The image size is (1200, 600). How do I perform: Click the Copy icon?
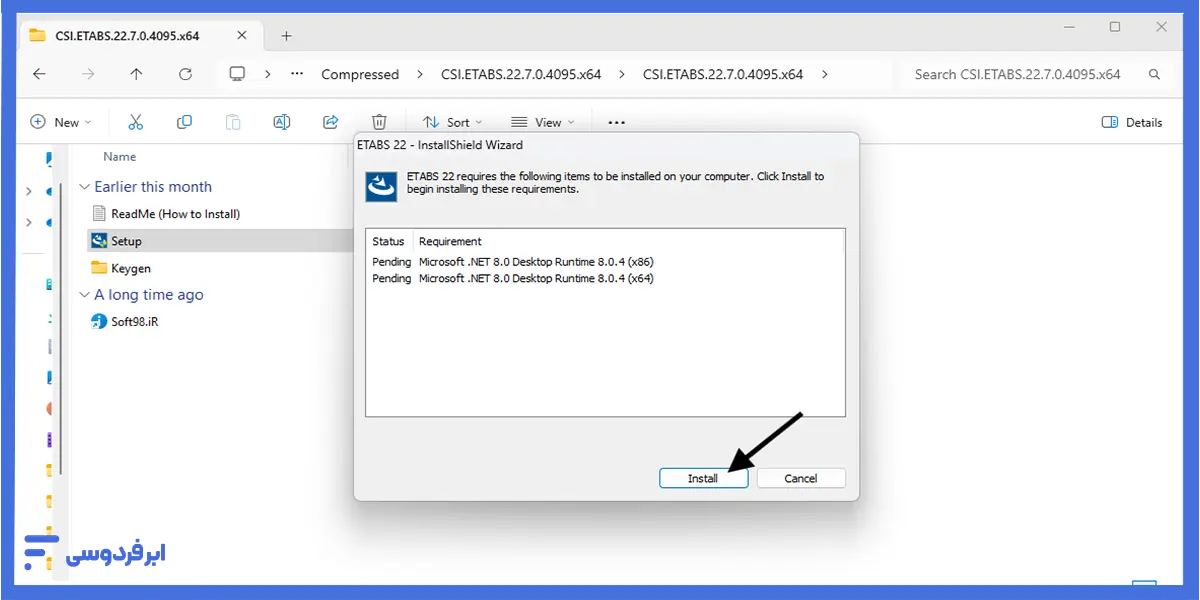coord(184,122)
